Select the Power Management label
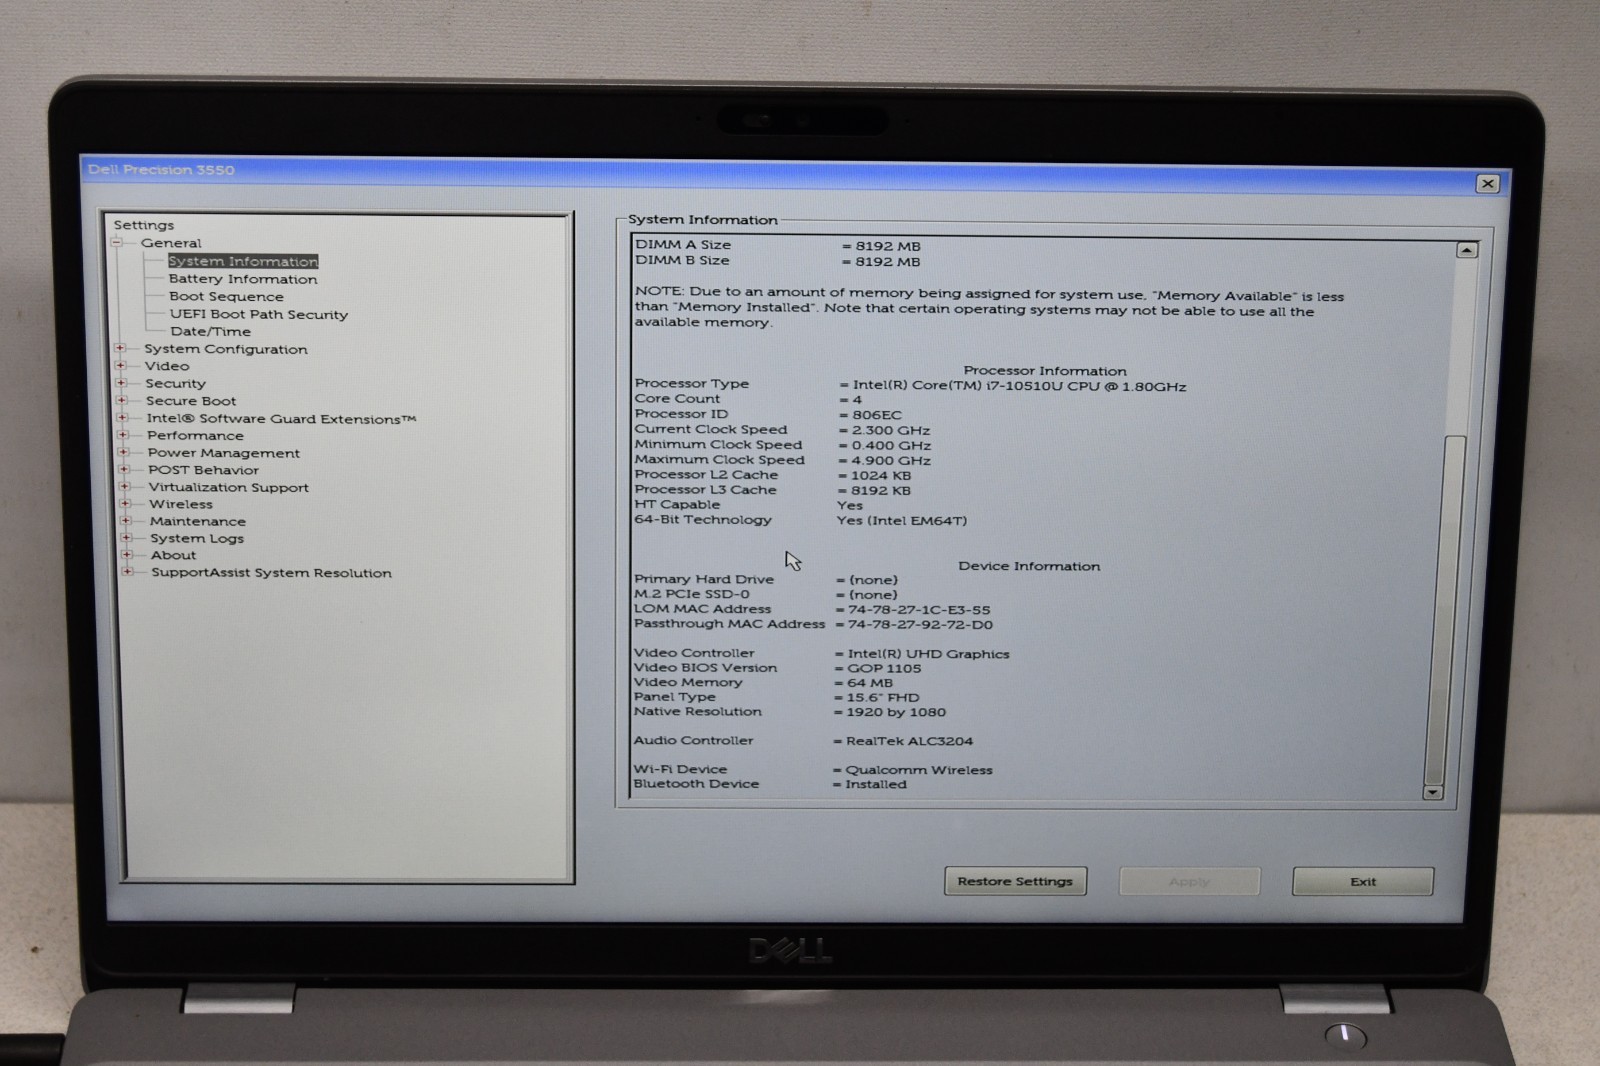 [x=224, y=453]
